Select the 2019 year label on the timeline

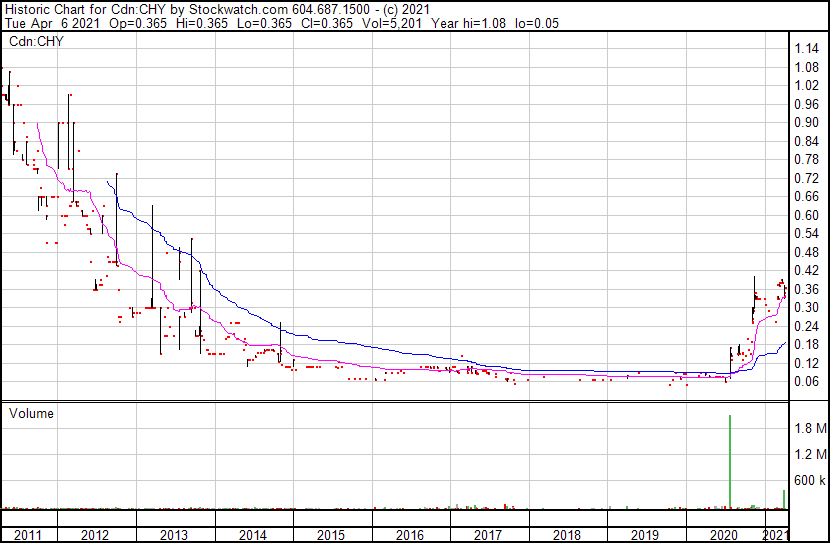(x=646, y=535)
